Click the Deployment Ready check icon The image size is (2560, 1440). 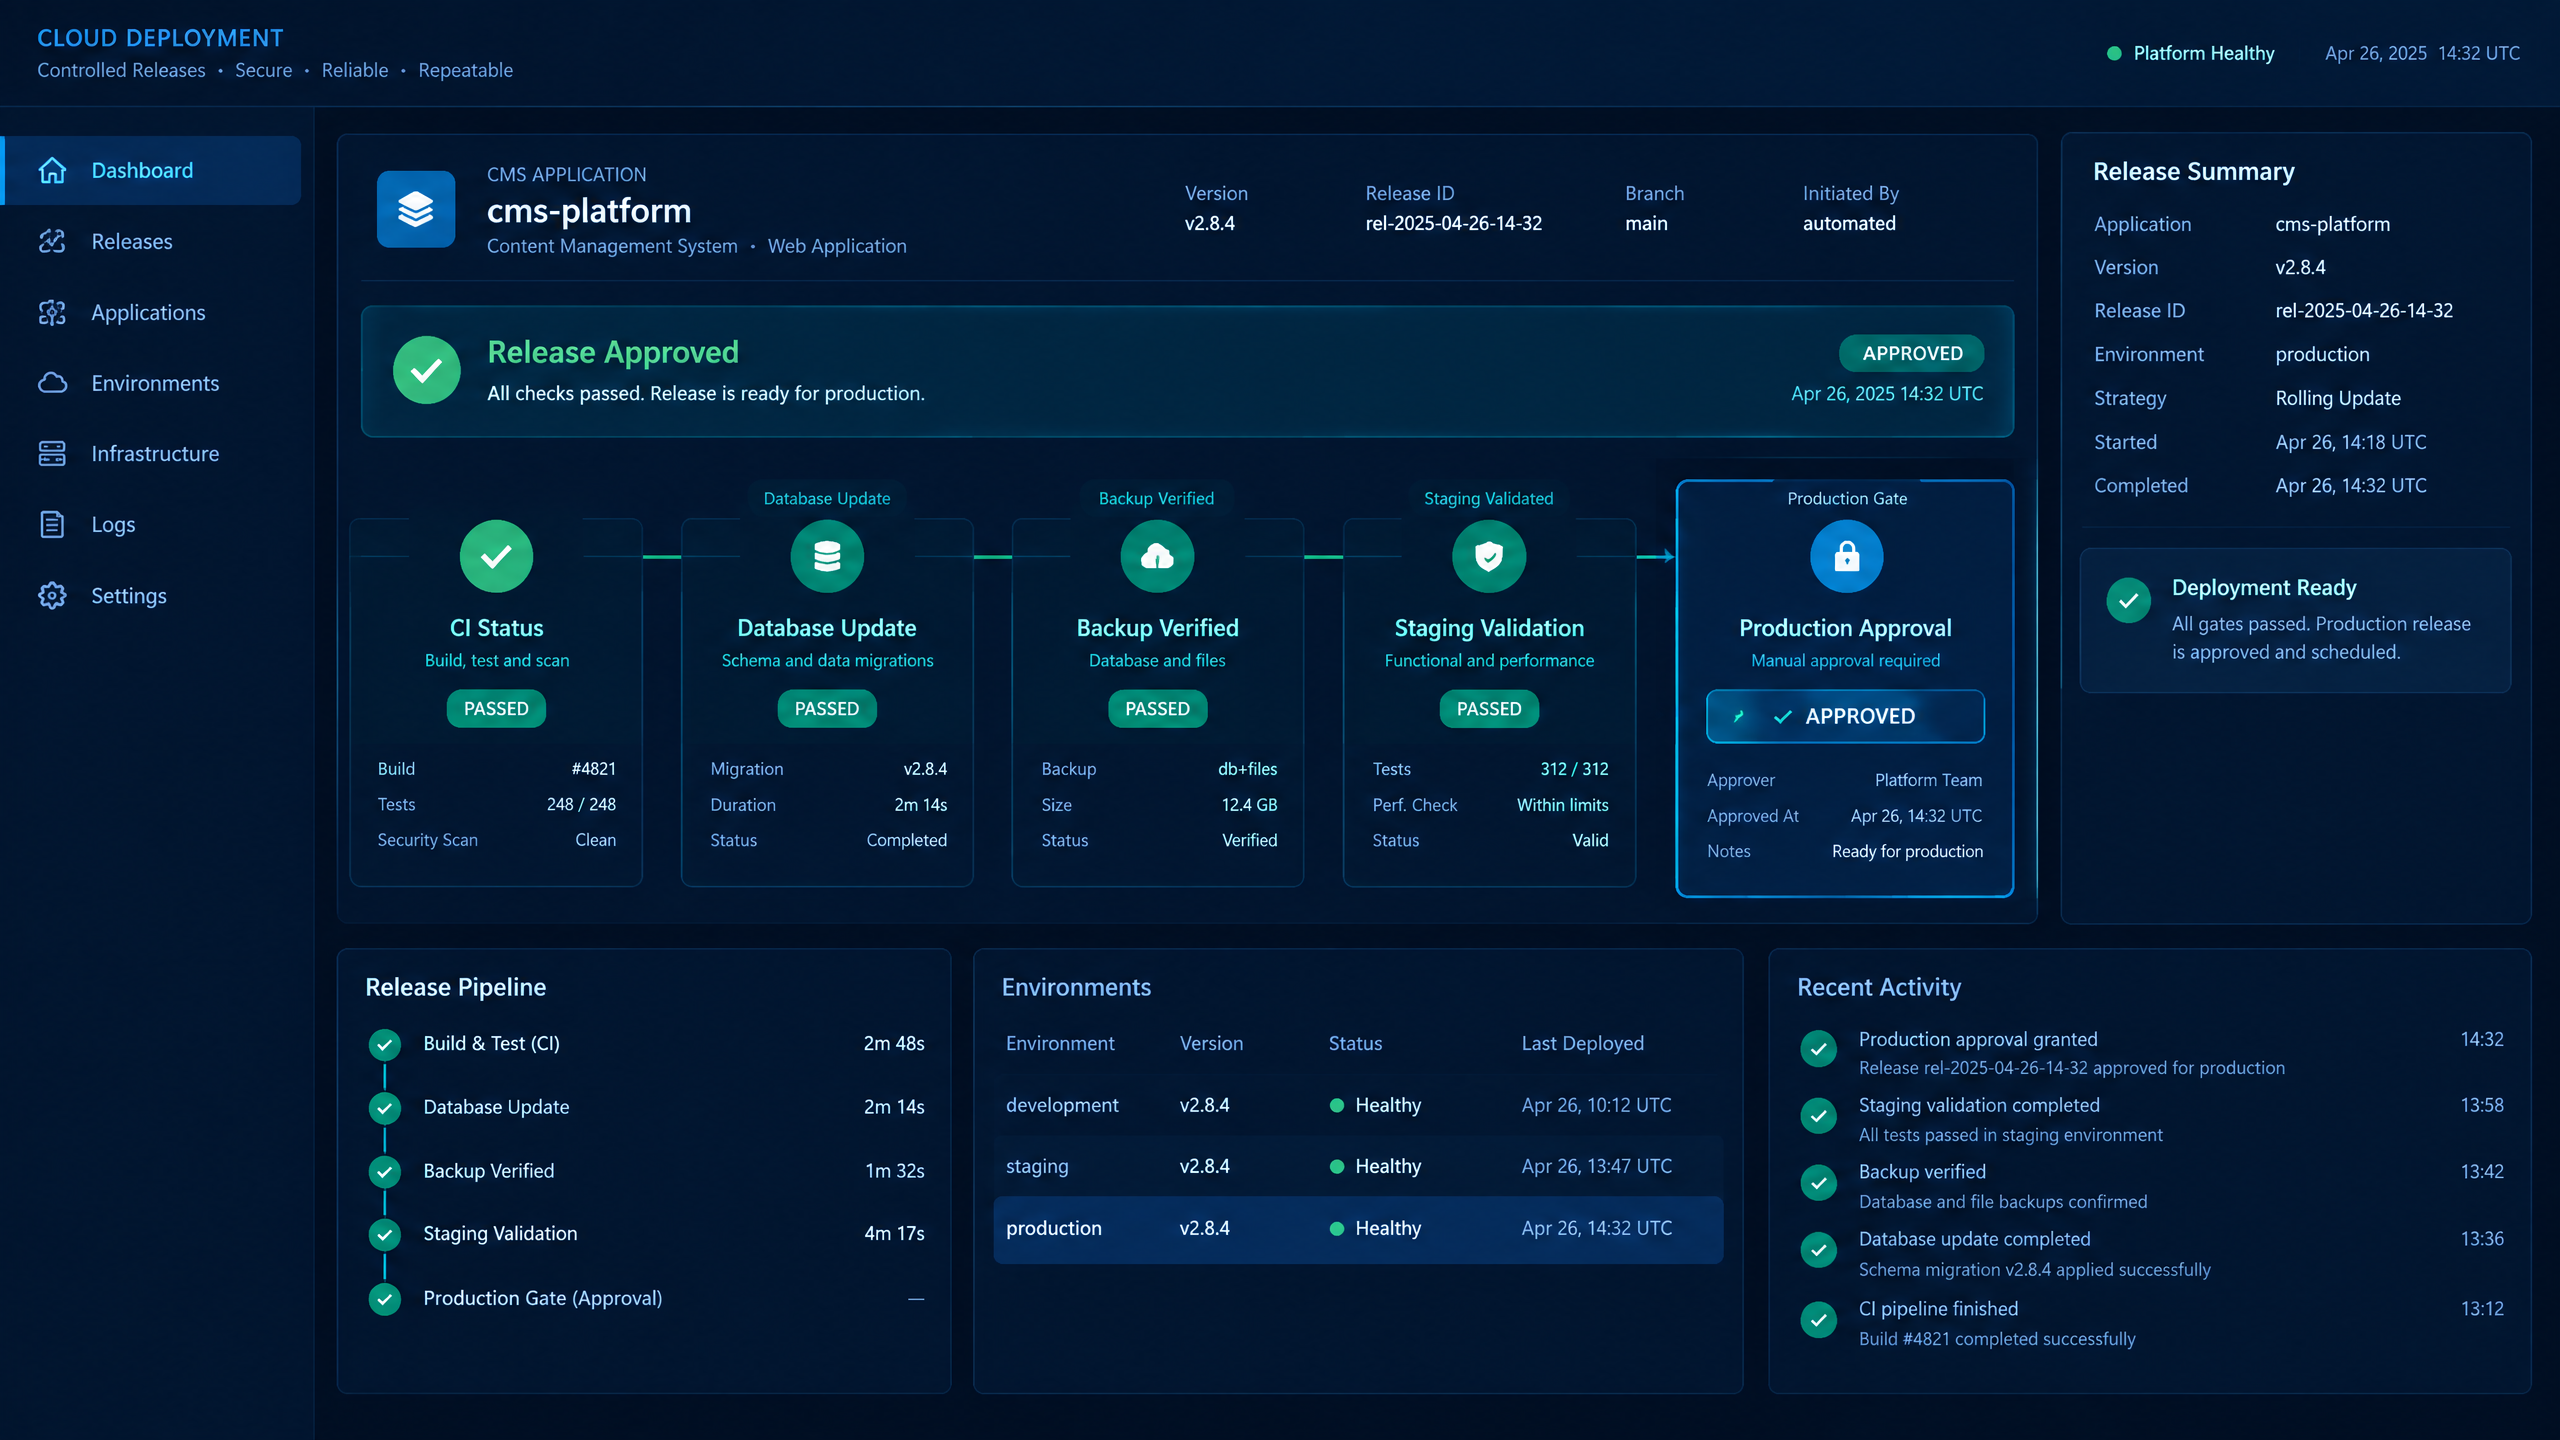(x=2129, y=601)
